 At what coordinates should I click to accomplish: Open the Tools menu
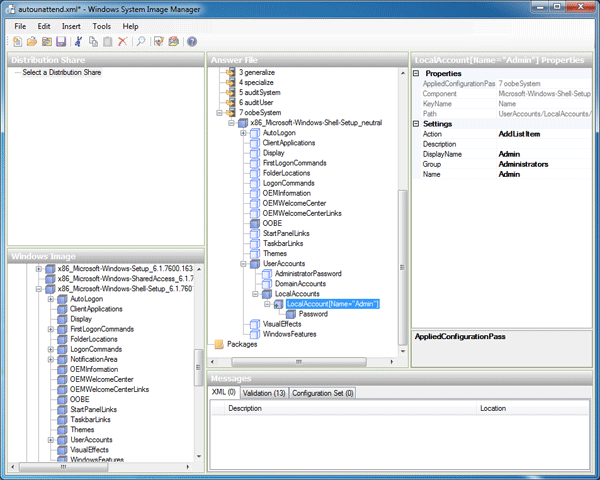click(x=101, y=25)
